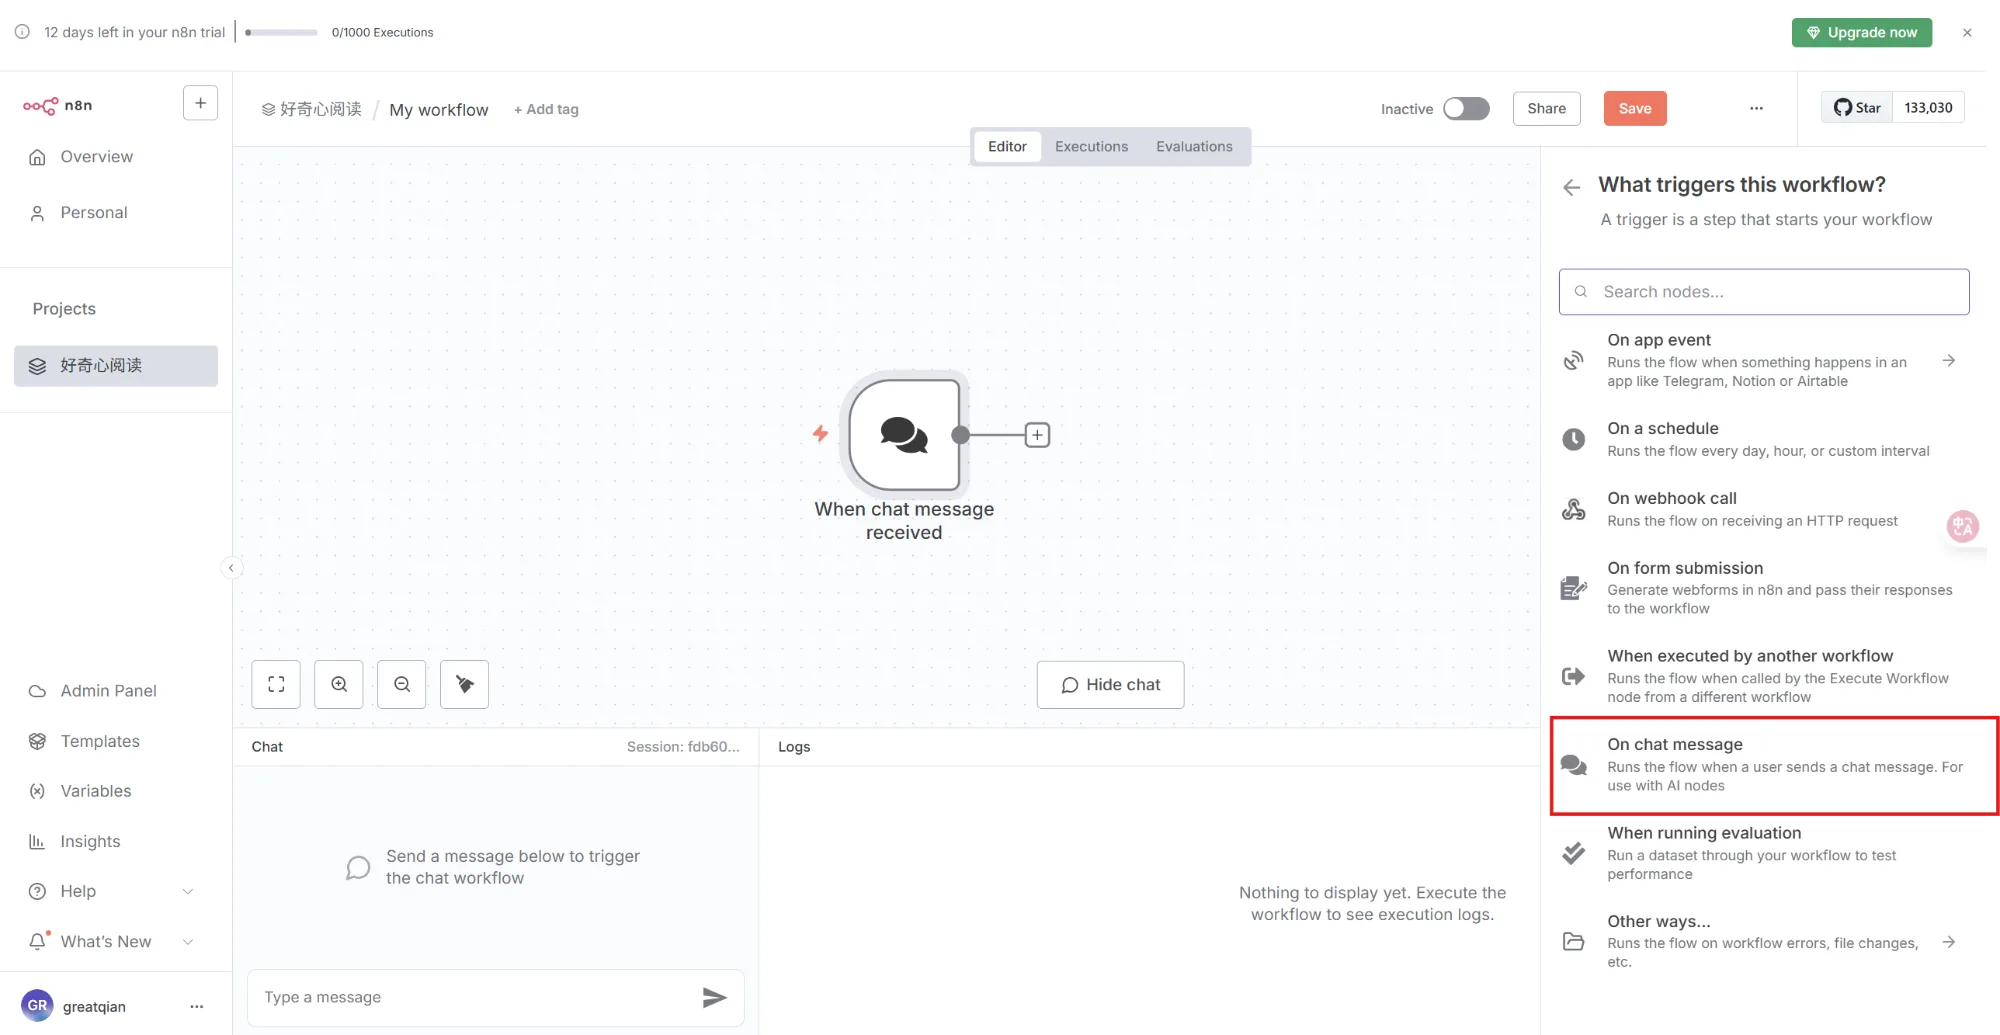The width and height of the screenshot is (2000, 1035).
Task: Click the n8n logo in sidebar
Action: 58,105
